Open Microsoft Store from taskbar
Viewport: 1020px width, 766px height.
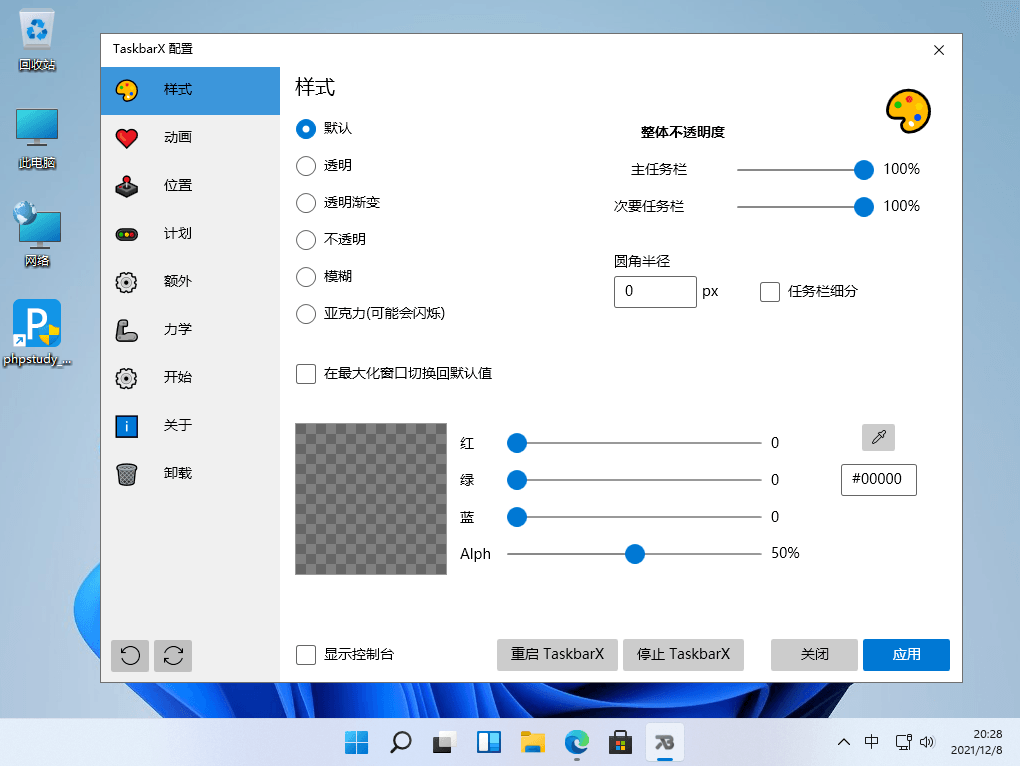(621, 742)
